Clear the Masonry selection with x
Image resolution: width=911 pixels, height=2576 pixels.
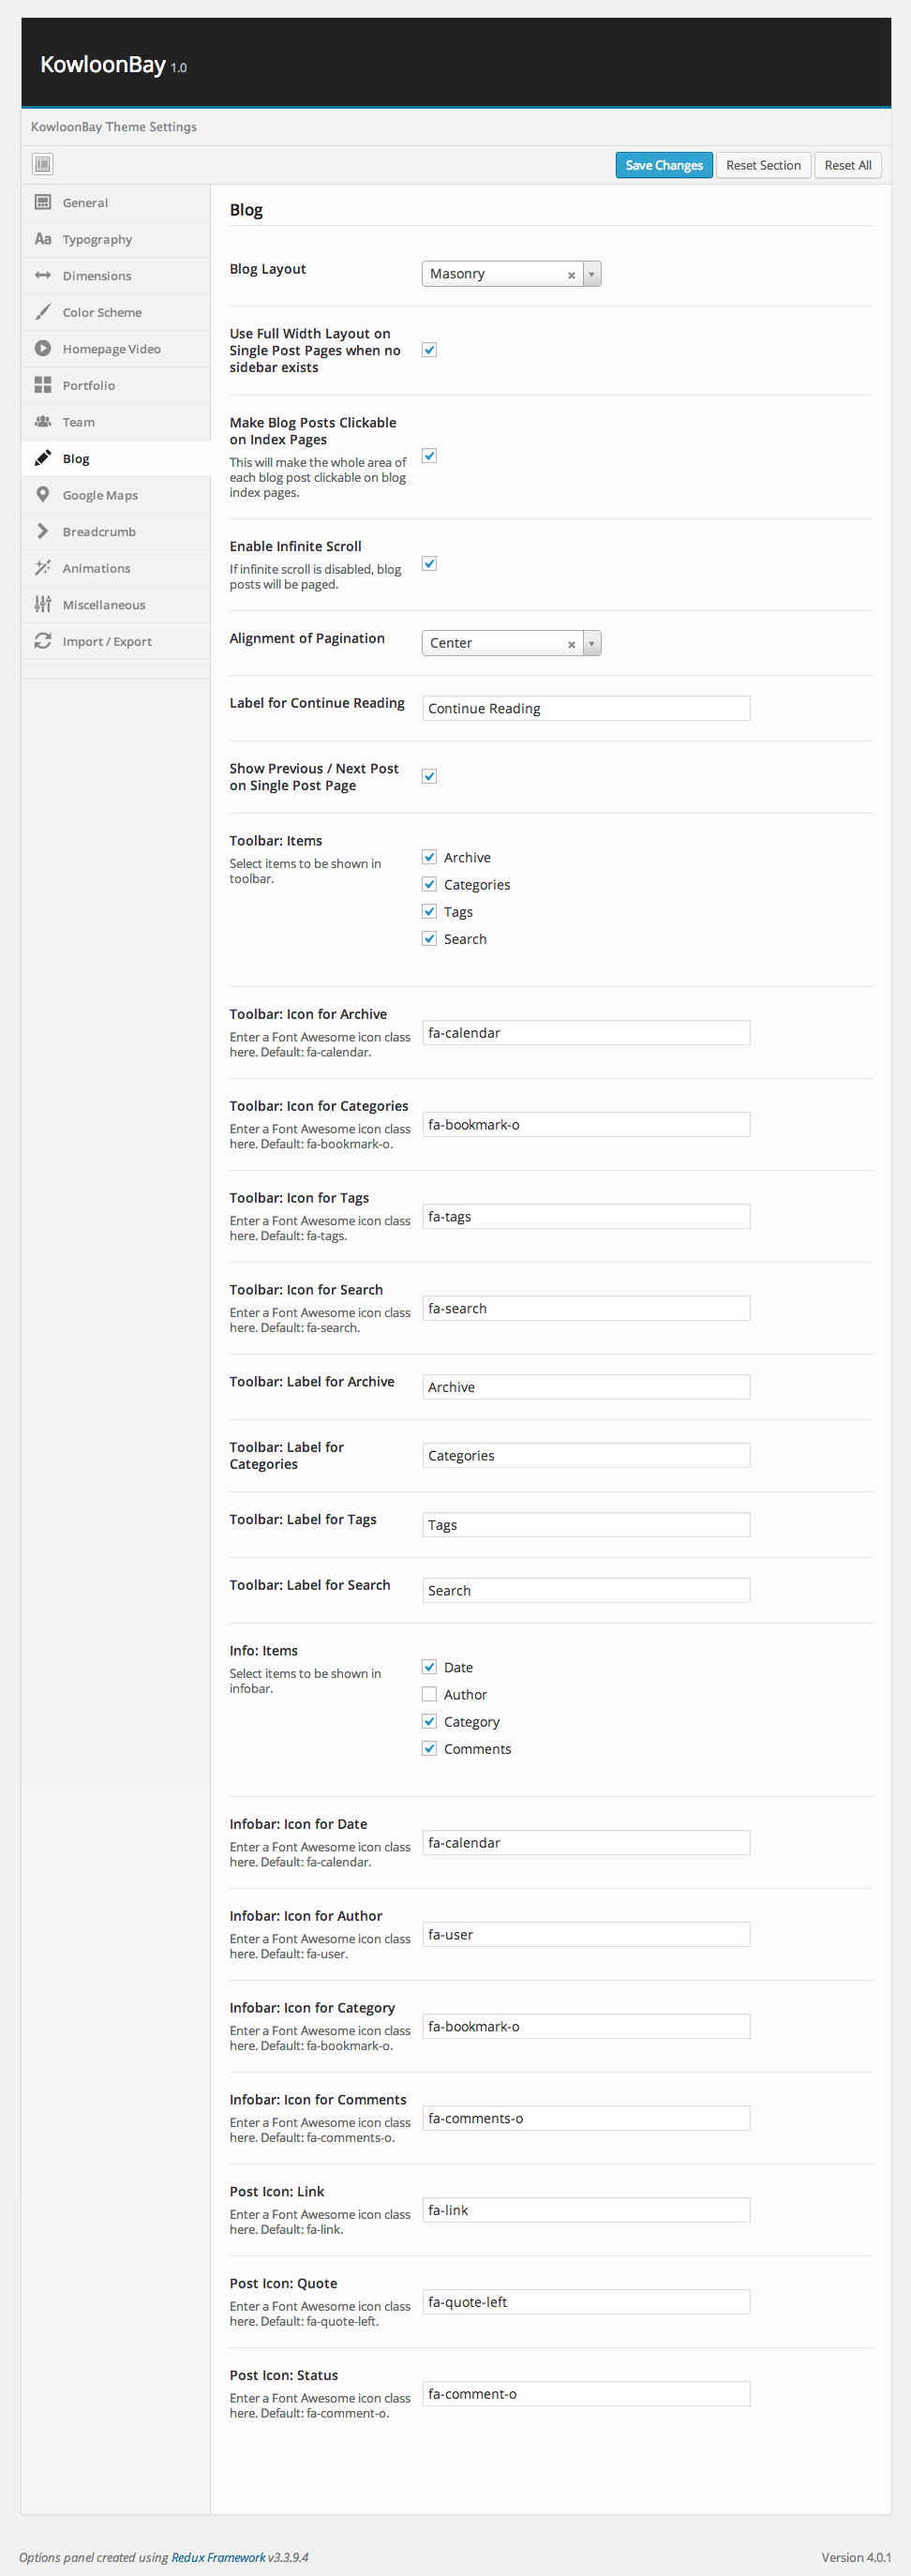[571, 275]
